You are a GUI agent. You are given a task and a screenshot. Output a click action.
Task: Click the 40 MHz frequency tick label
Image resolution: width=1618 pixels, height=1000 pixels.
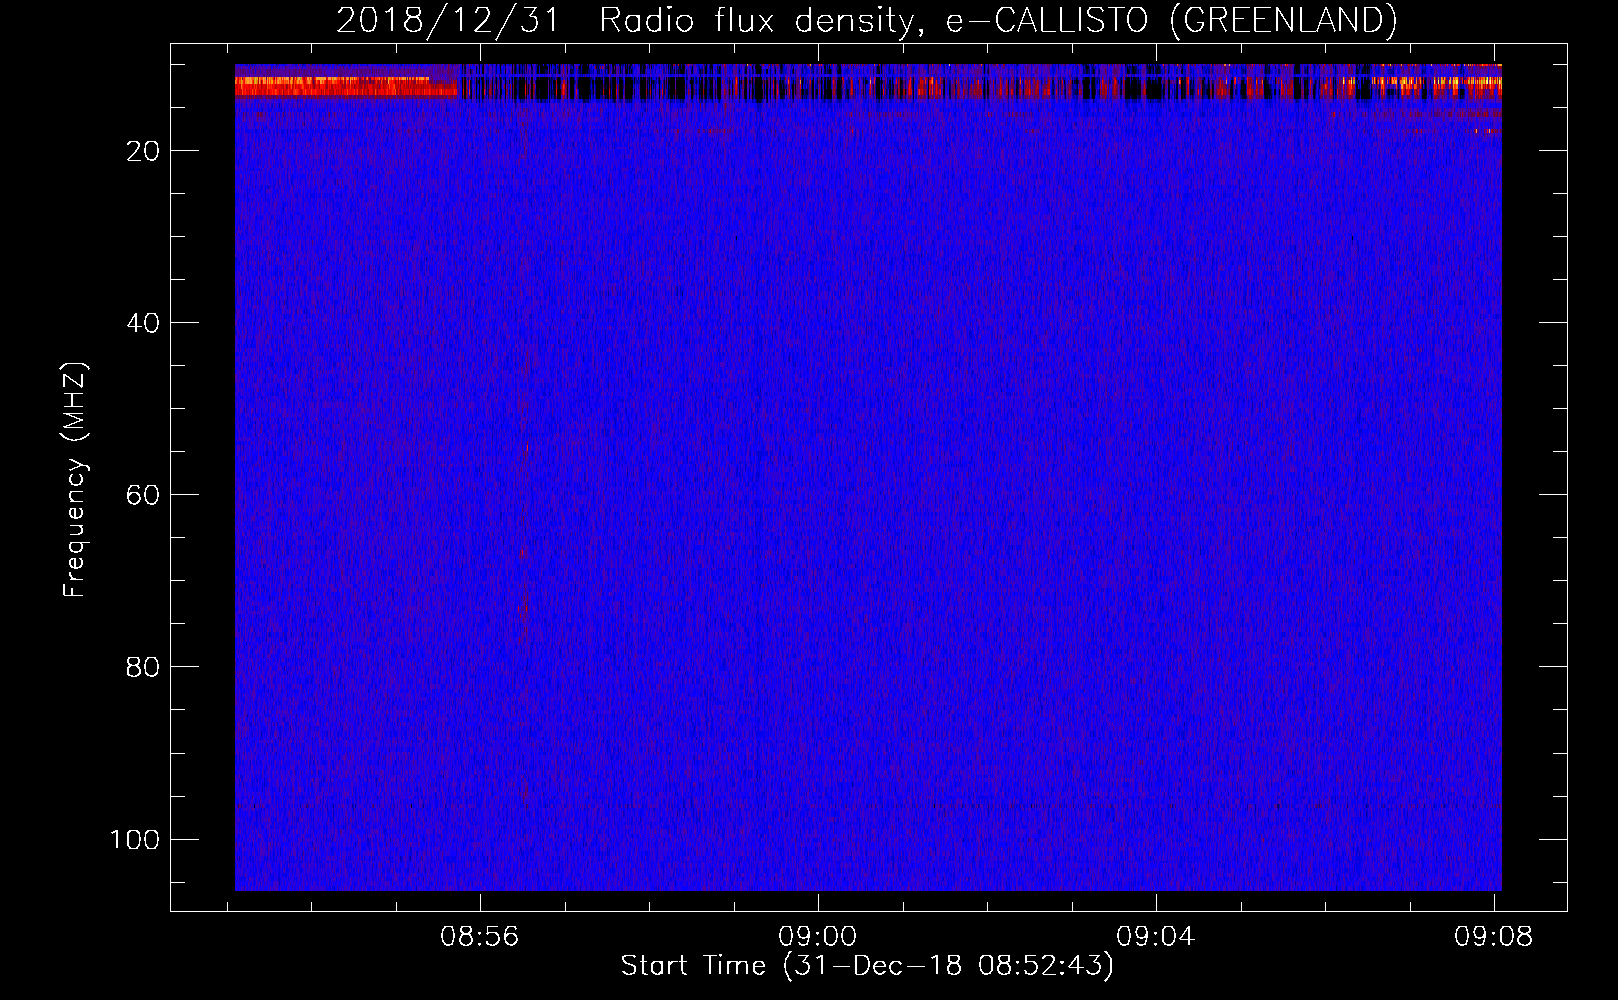point(143,323)
